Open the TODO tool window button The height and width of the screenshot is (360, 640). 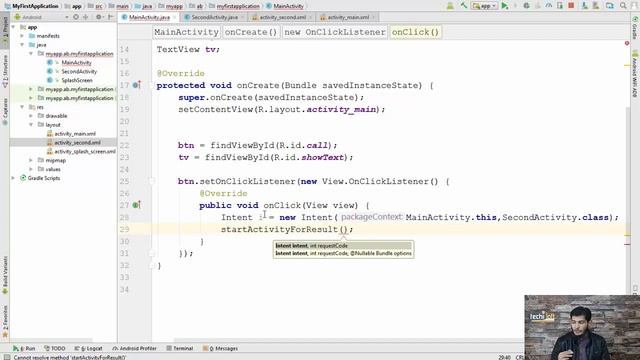point(55,349)
